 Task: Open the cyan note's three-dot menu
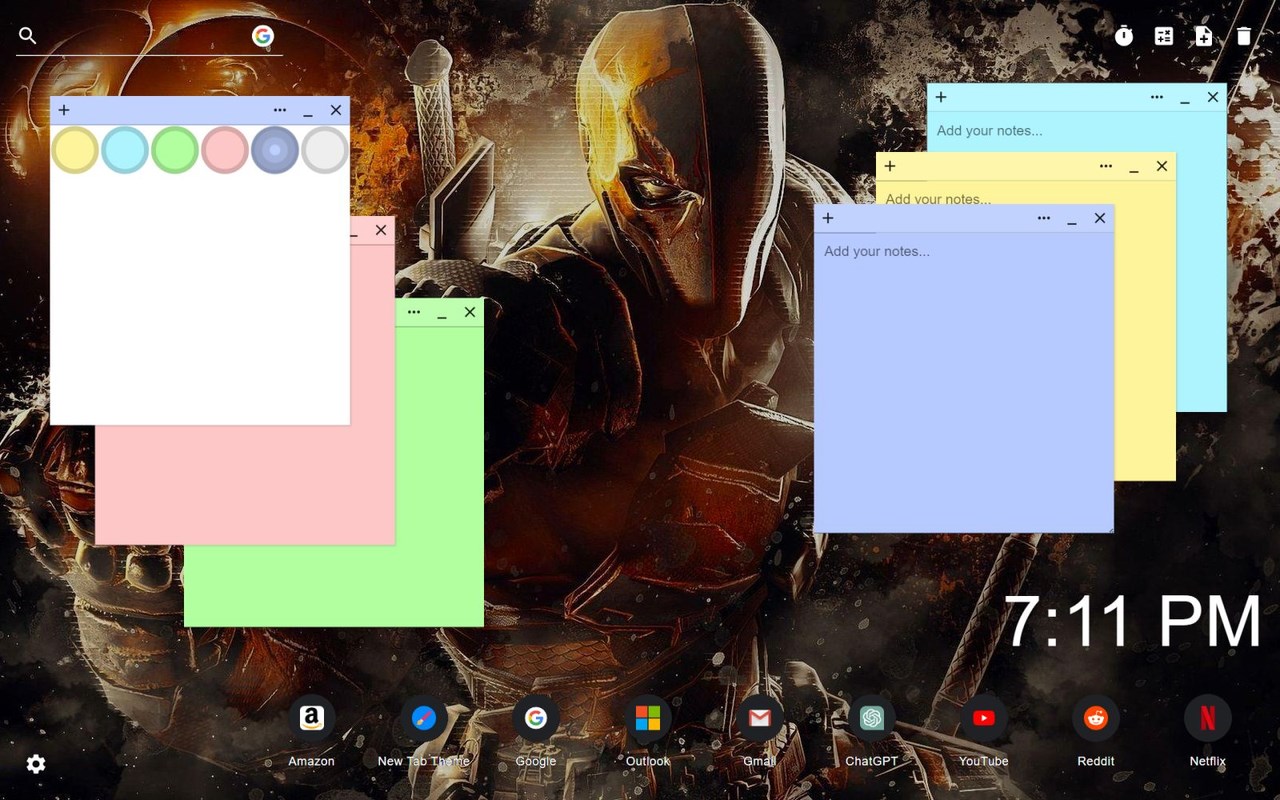tap(1157, 97)
